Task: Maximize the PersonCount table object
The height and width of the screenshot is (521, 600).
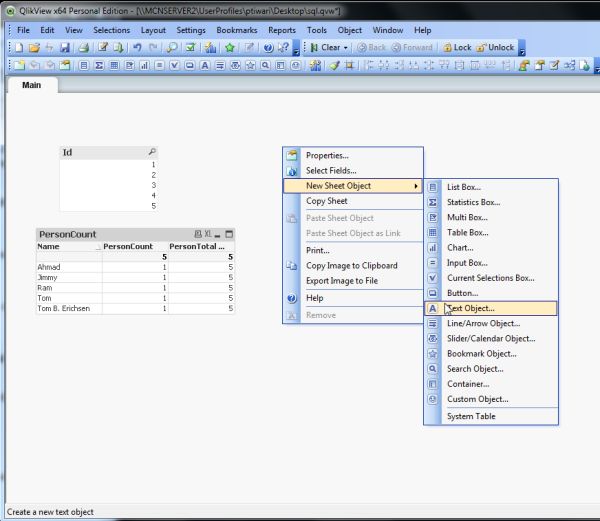Action: click(x=229, y=234)
